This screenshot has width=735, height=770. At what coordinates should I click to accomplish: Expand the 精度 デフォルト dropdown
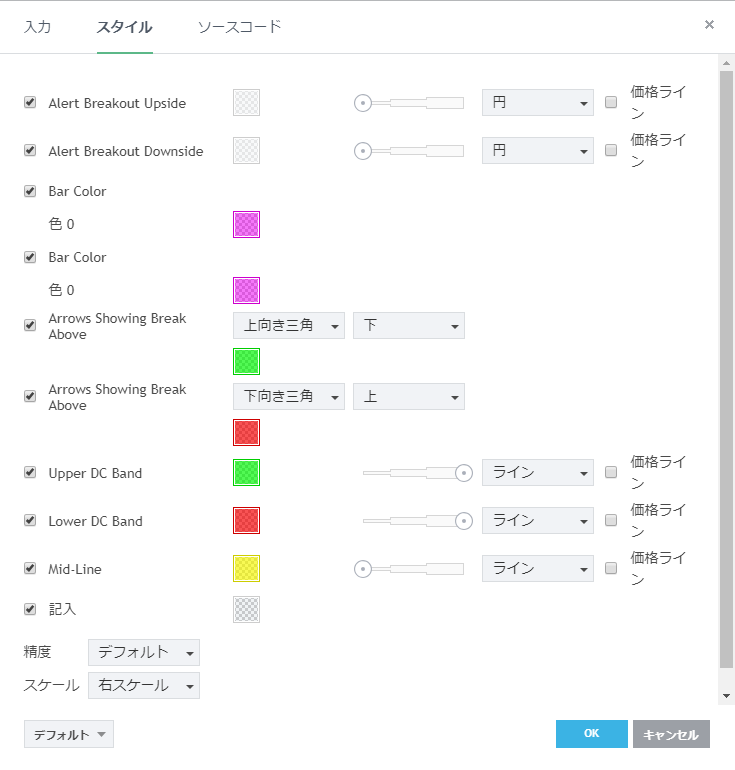coord(144,652)
